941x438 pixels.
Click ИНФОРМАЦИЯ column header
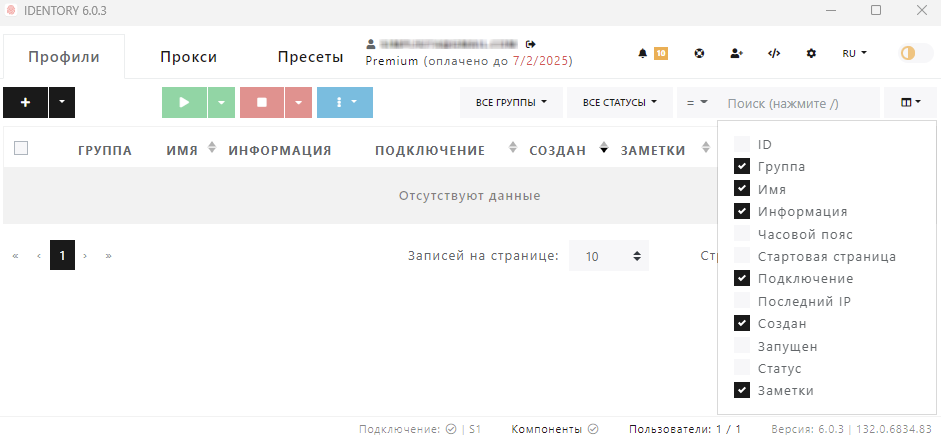pyautogui.click(x=280, y=151)
